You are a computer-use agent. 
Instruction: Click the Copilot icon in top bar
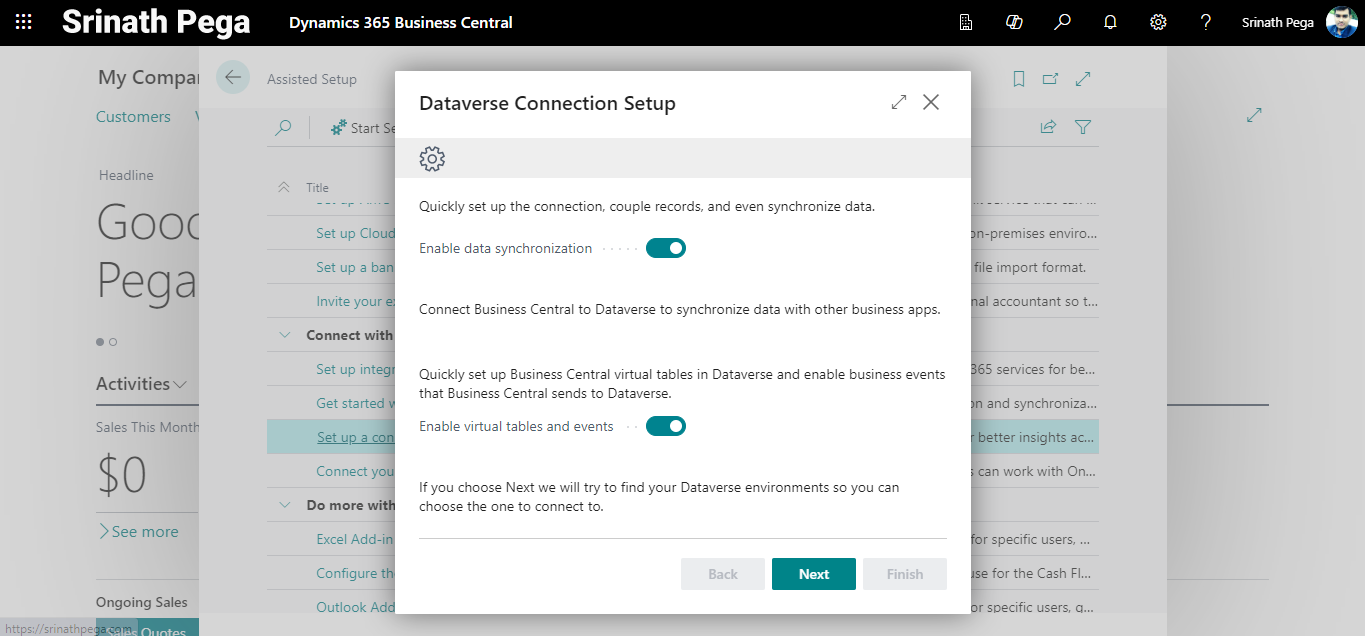click(1014, 22)
